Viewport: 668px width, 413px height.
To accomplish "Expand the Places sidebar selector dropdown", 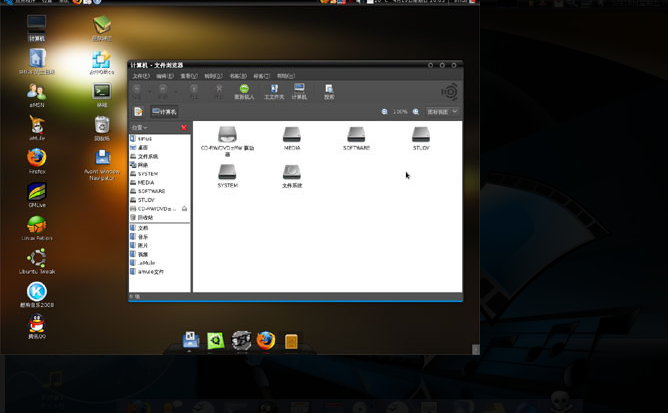I will tap(140, 128).
